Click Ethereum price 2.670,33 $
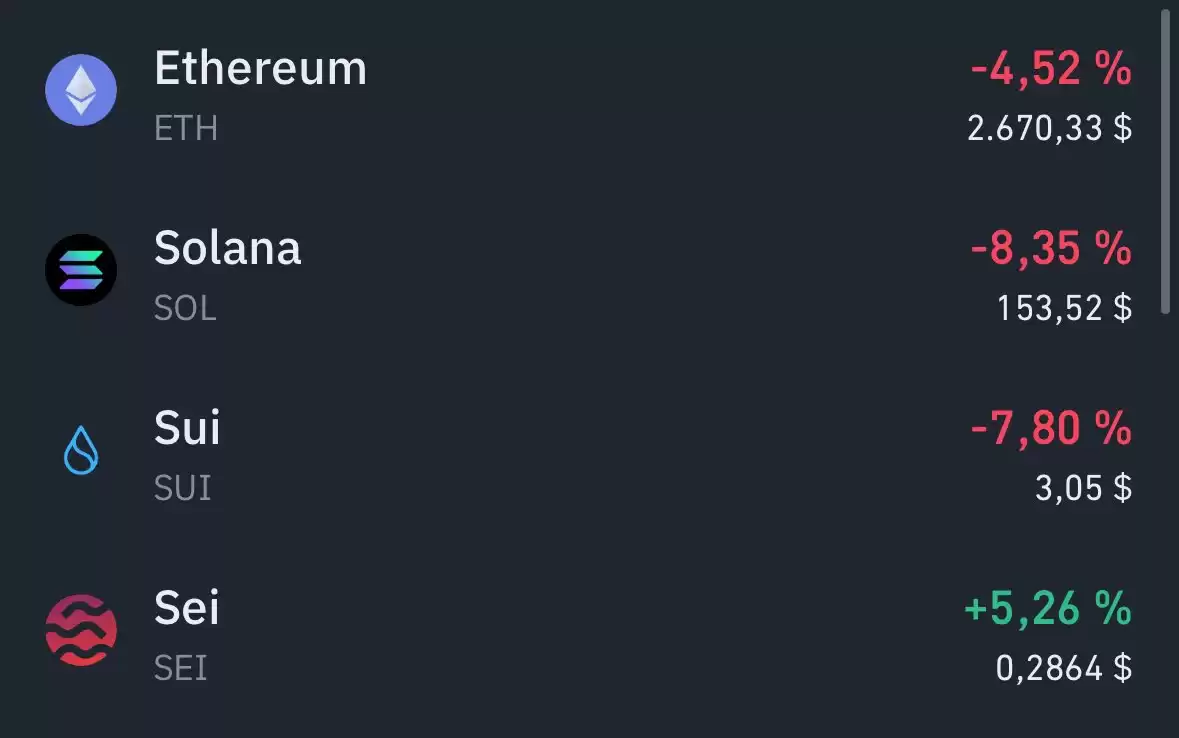The width and height of the screenshot is (1179, 738). (1050, 128)
